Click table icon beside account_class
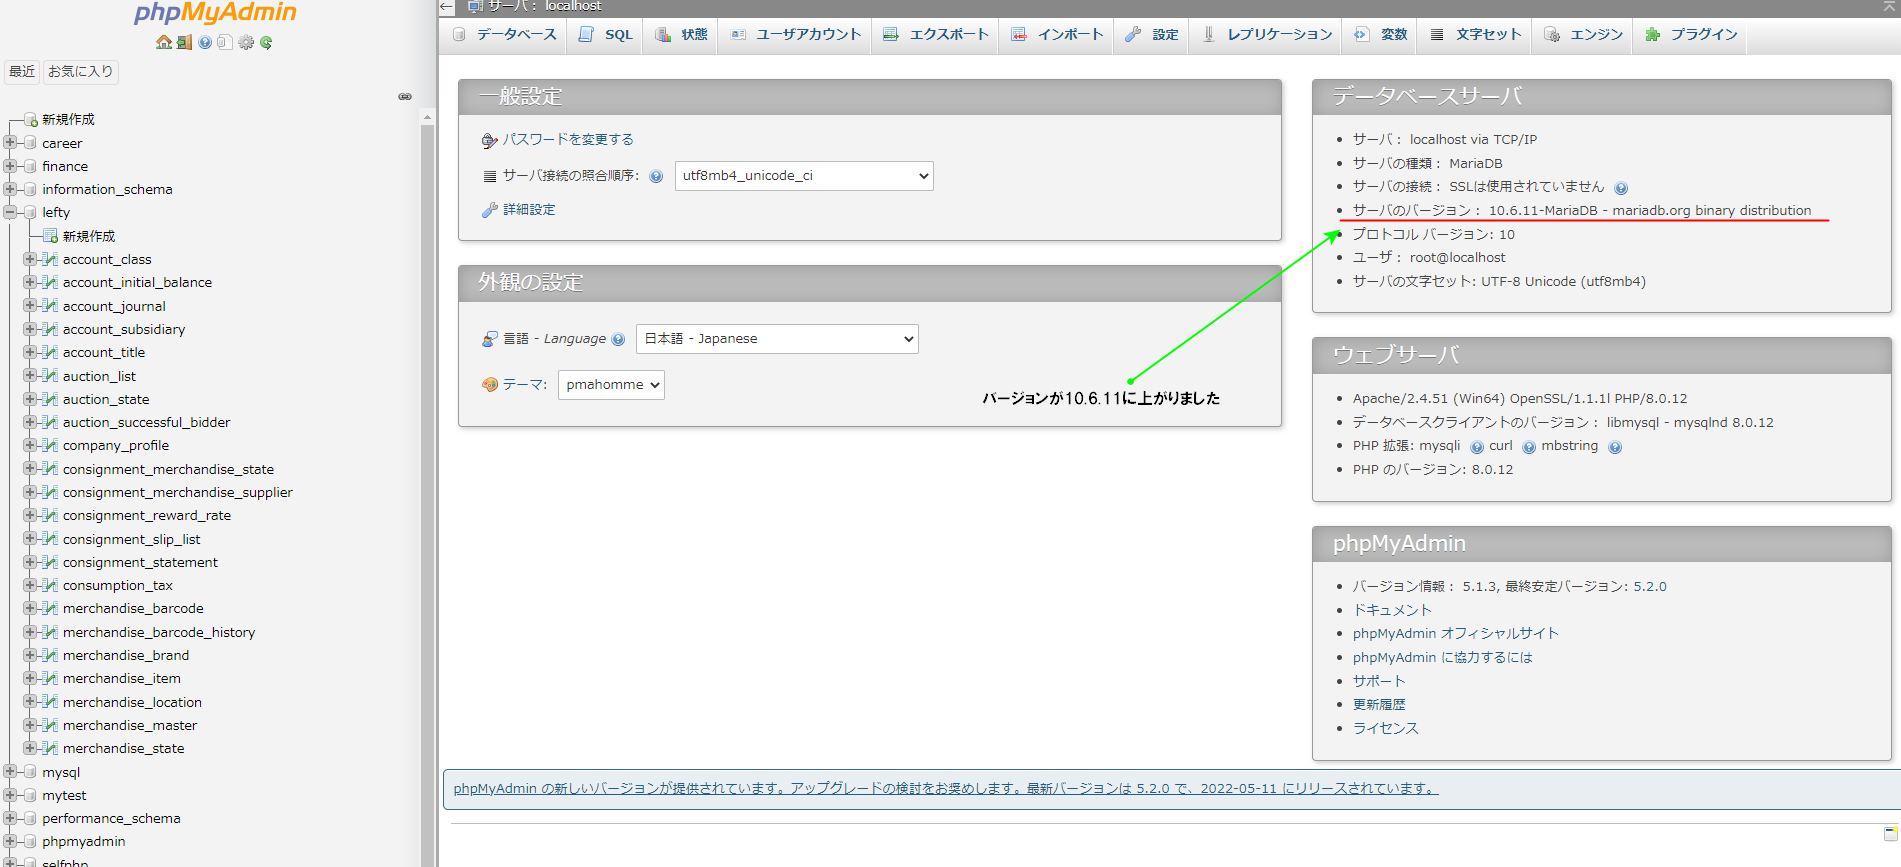This screenshot has height=867, width=1901. point(50,259)
